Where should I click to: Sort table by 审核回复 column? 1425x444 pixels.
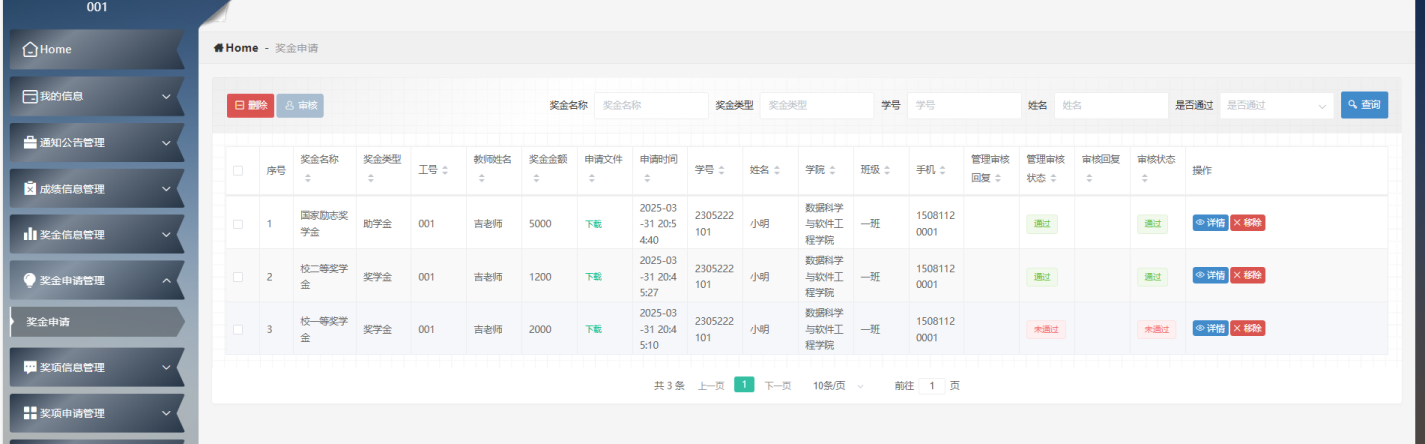pos(1089,179)
